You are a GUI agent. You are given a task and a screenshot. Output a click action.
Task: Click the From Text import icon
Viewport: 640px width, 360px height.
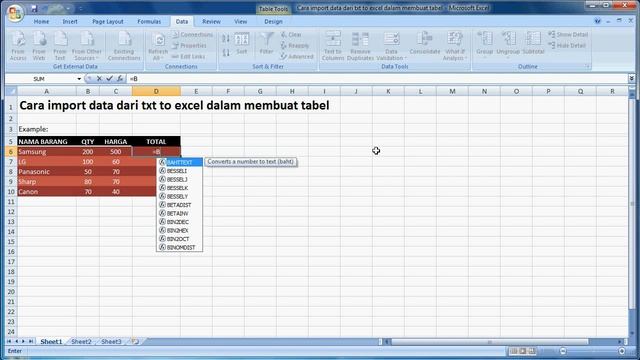60,46
